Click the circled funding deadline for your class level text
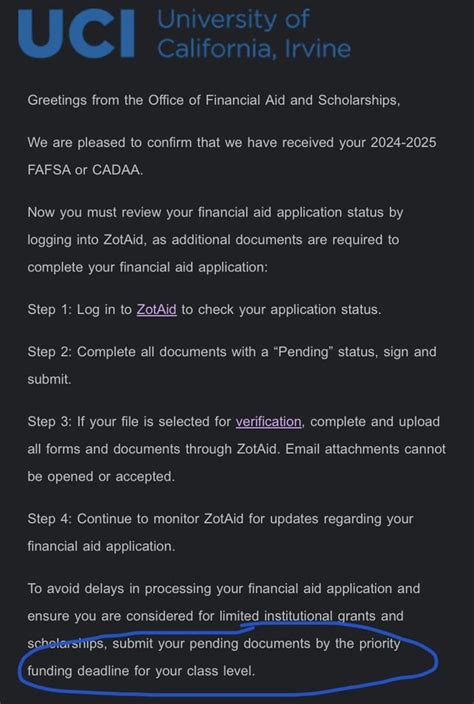Viewport: 474px width, 704px height. (x=141, y=672)
